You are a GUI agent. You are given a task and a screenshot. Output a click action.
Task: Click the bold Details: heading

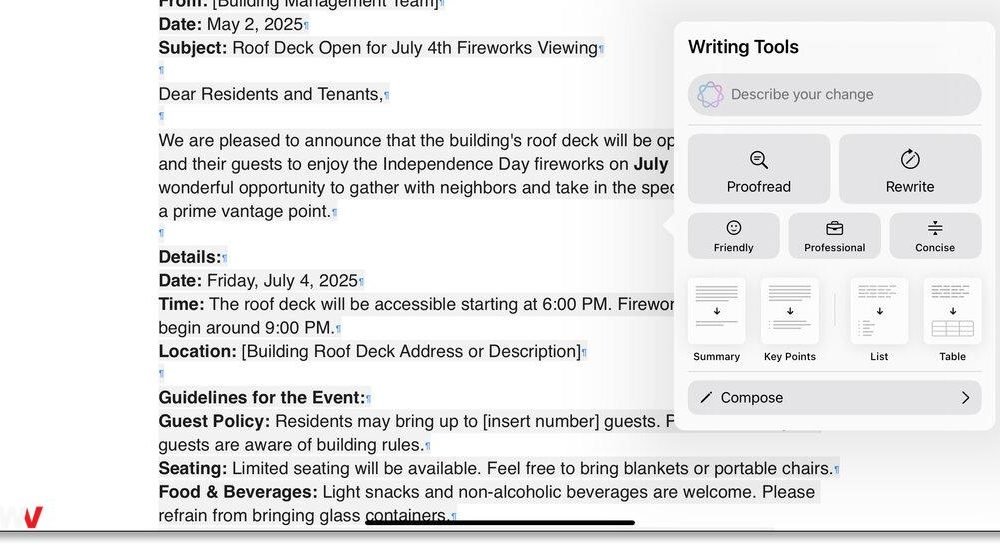coord(189,257)
